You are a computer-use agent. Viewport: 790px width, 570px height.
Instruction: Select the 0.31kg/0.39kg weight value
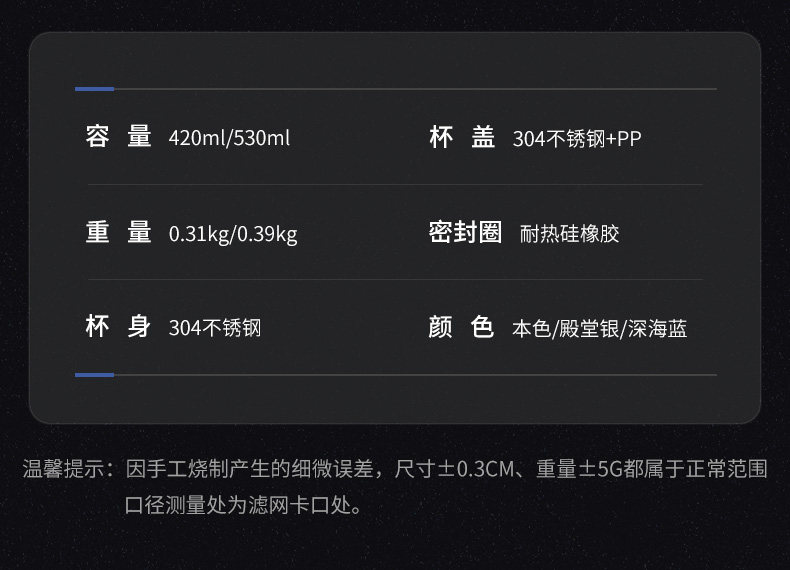tap(233, 235)
